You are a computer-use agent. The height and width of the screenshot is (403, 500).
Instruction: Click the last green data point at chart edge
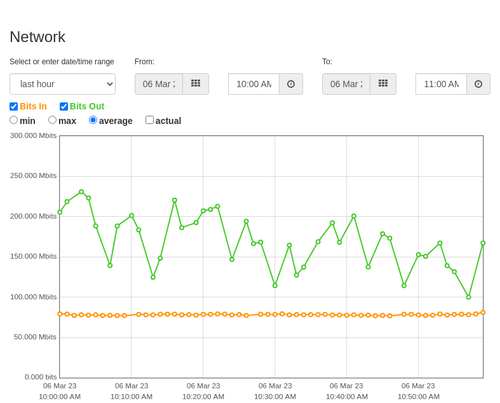483,243
